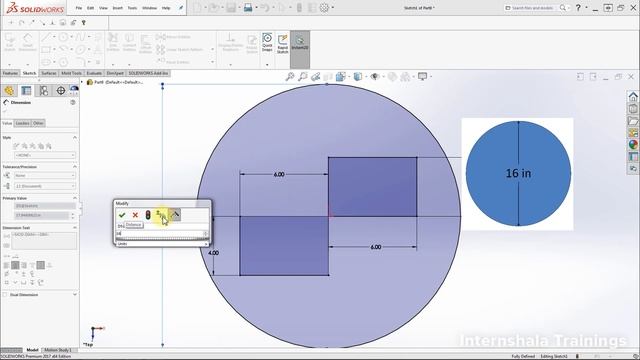This screenshot has height=360, width=640.
Task: Open Tolerance type None dropdown
Action: tap(45, 176)
